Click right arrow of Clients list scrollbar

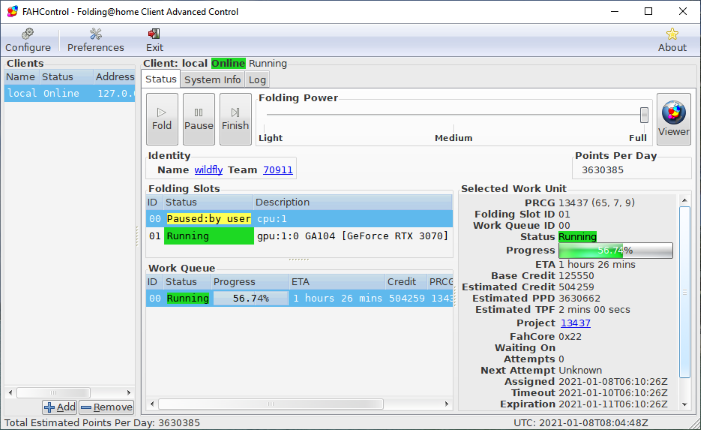click(128, 392)
